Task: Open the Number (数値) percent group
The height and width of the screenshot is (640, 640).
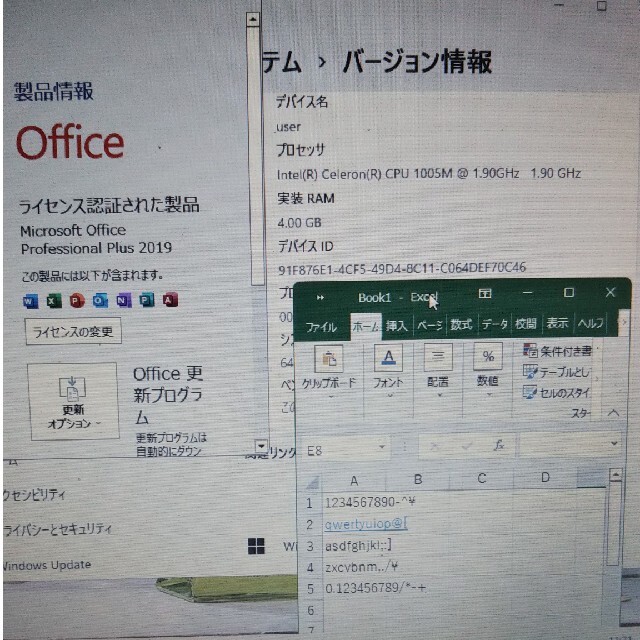Action: coord(488,356)
